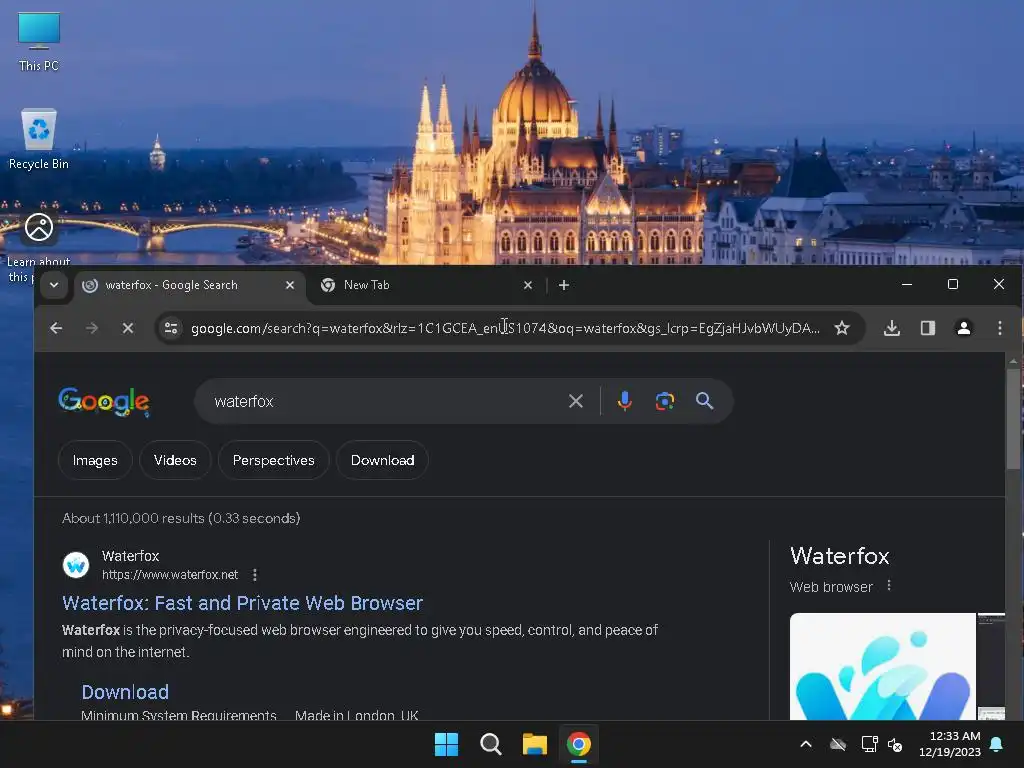
Task: Click the Chrome address bar URL
Action: [505, 328]
